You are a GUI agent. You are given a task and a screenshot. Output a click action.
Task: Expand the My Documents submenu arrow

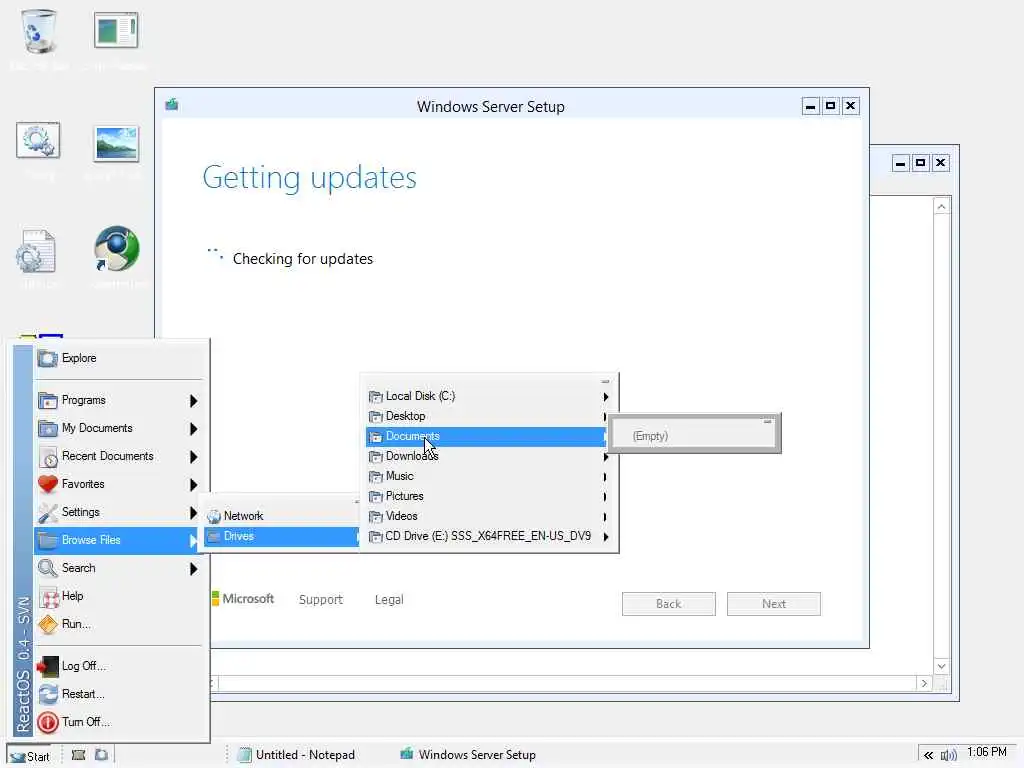click(x=193, y=428)
